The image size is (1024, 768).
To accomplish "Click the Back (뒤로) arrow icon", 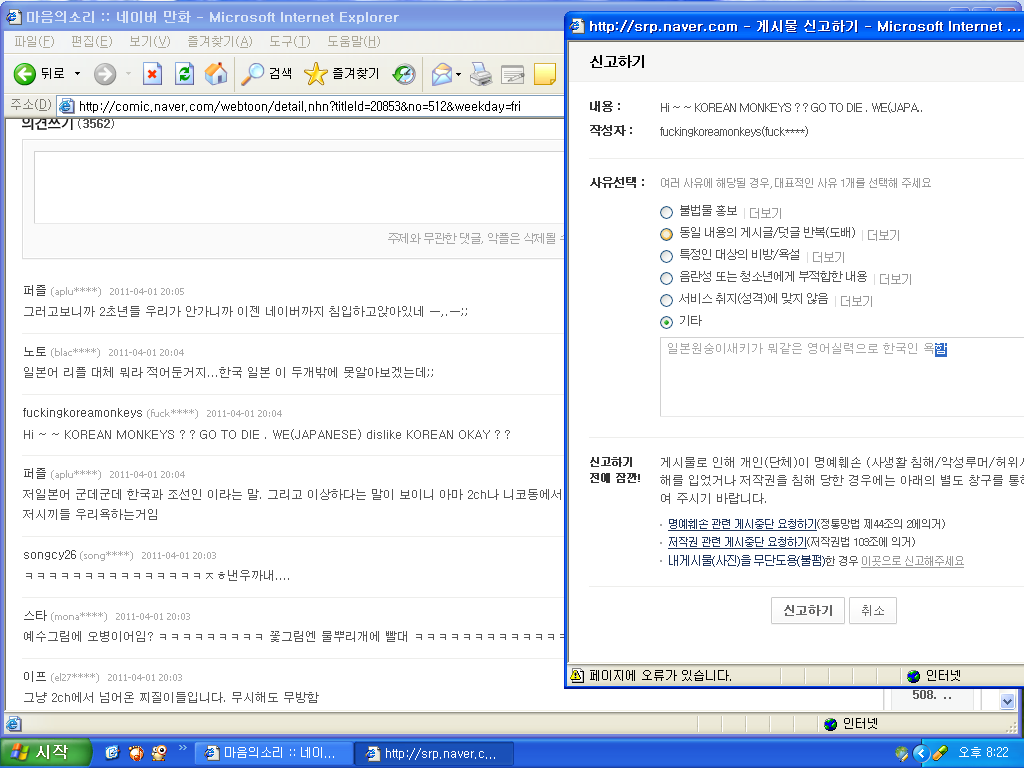I will (x=25, y=73).
